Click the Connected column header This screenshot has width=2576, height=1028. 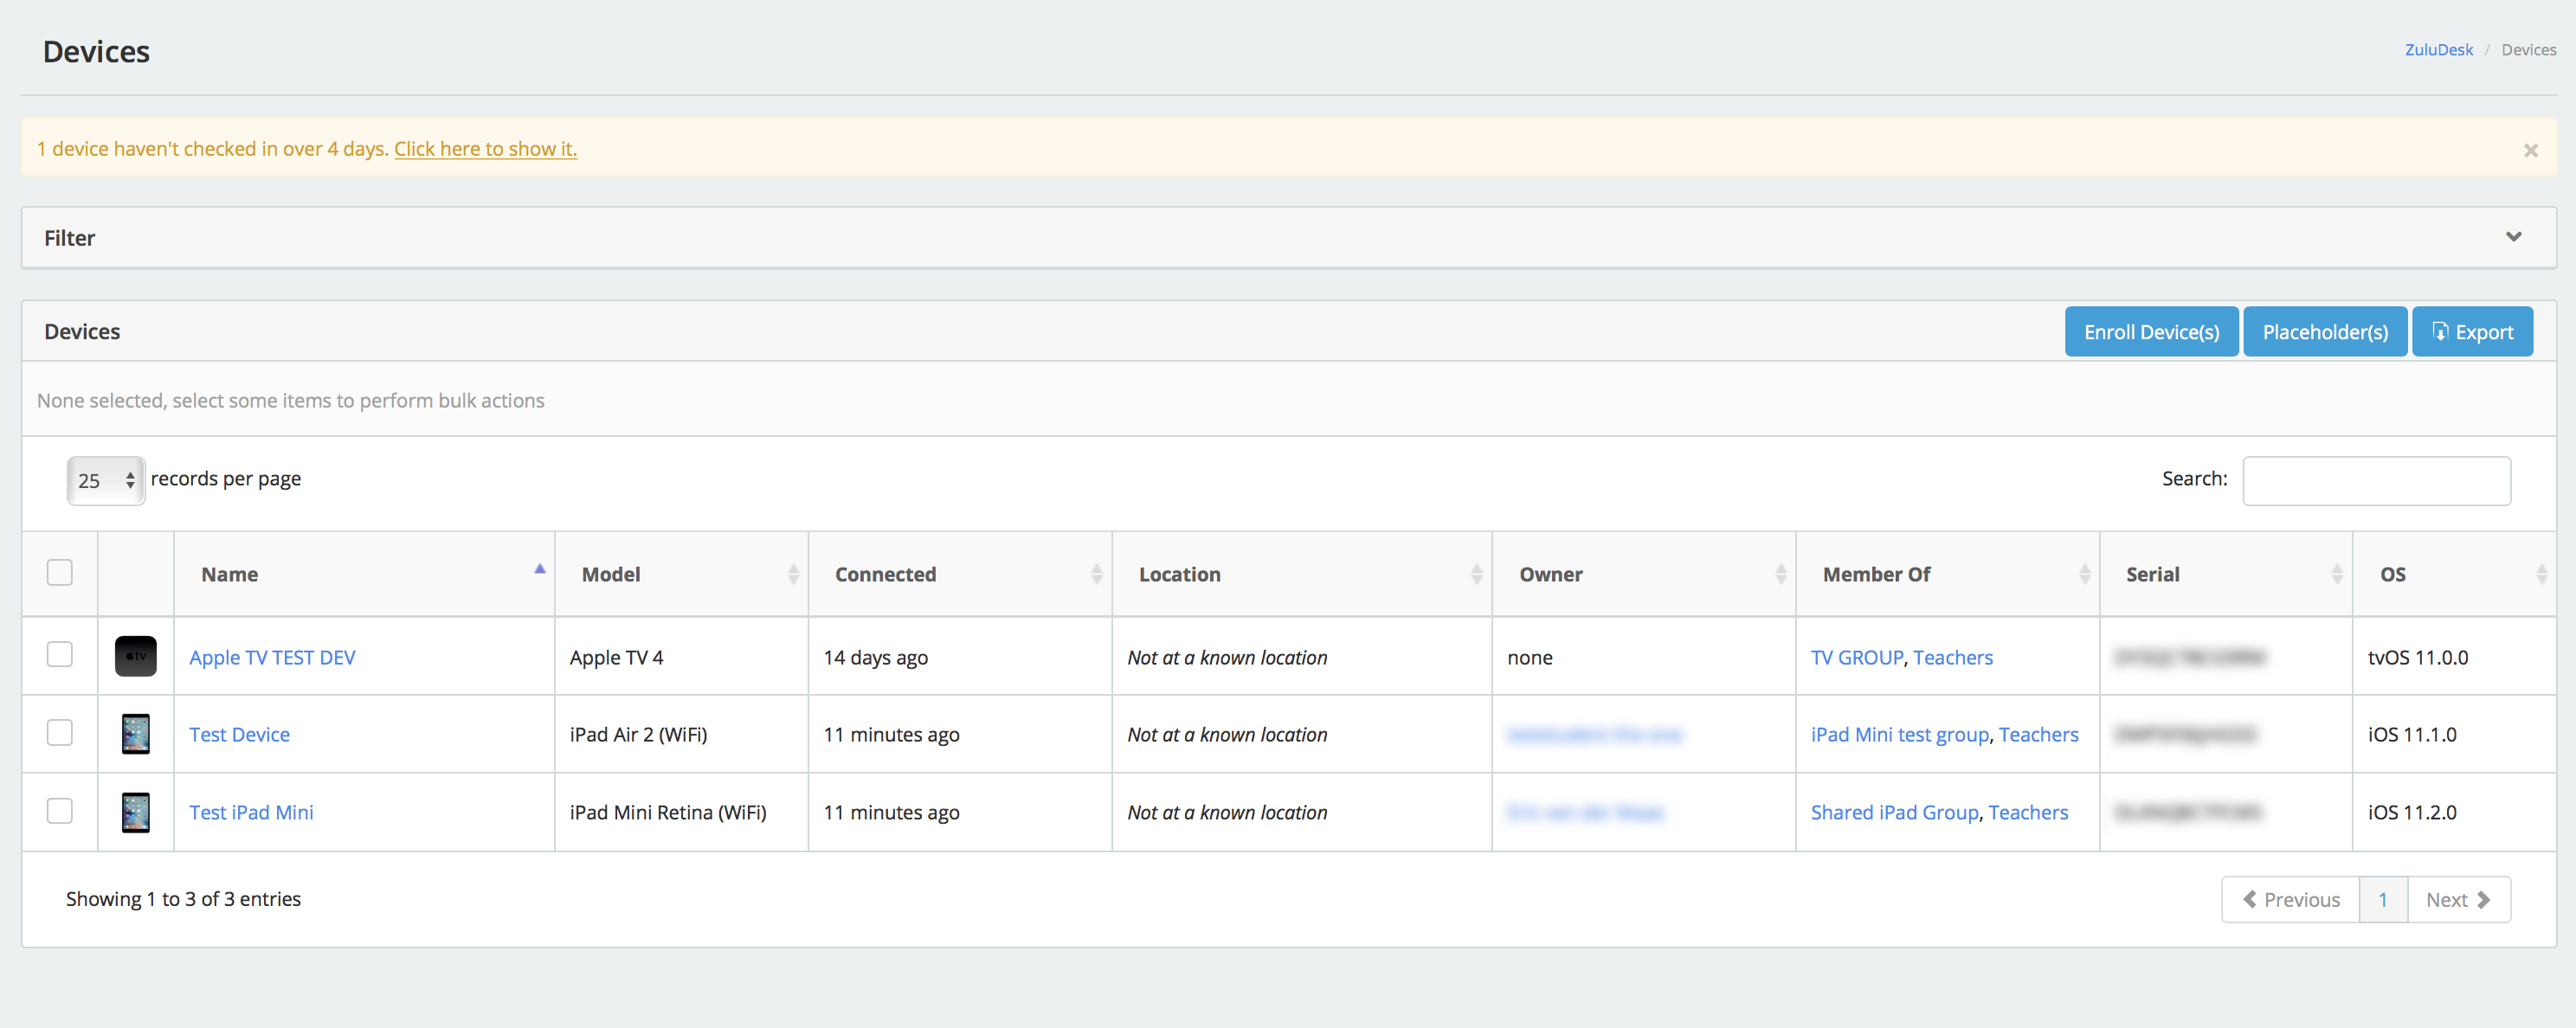[960, 574]
